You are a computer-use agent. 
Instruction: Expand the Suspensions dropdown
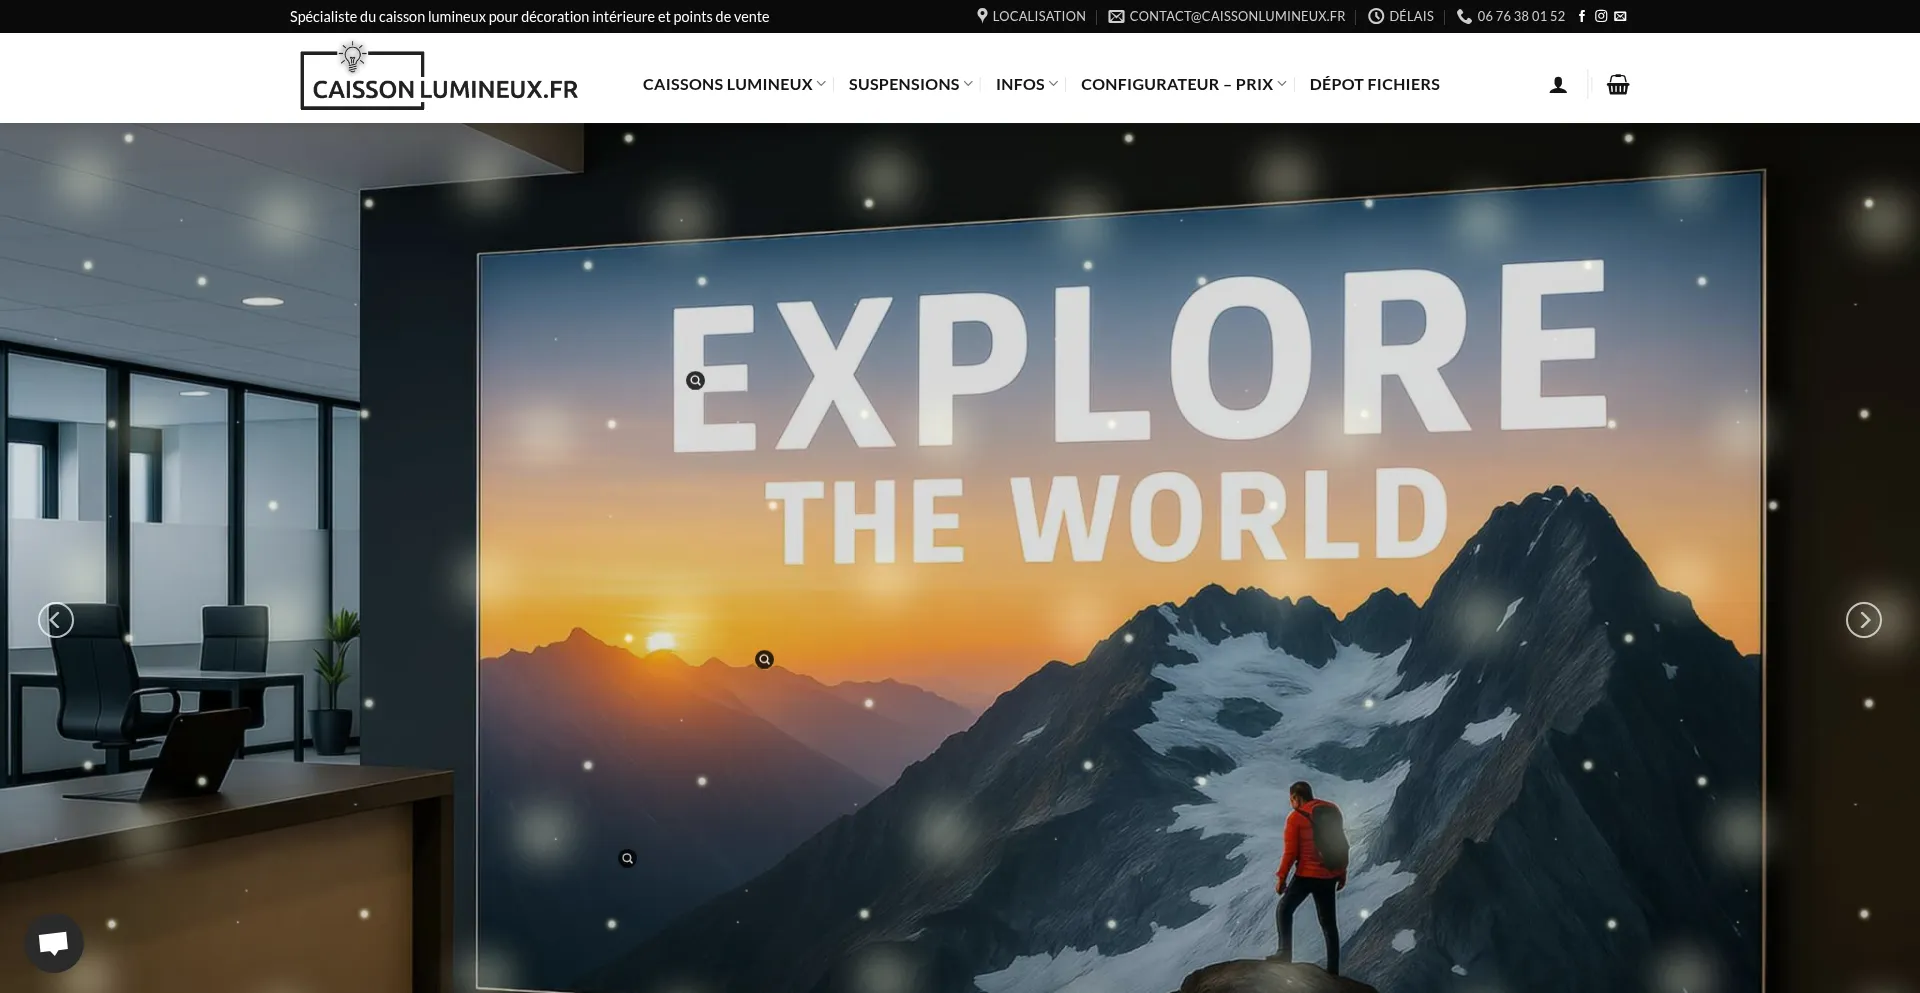[910, 85]
